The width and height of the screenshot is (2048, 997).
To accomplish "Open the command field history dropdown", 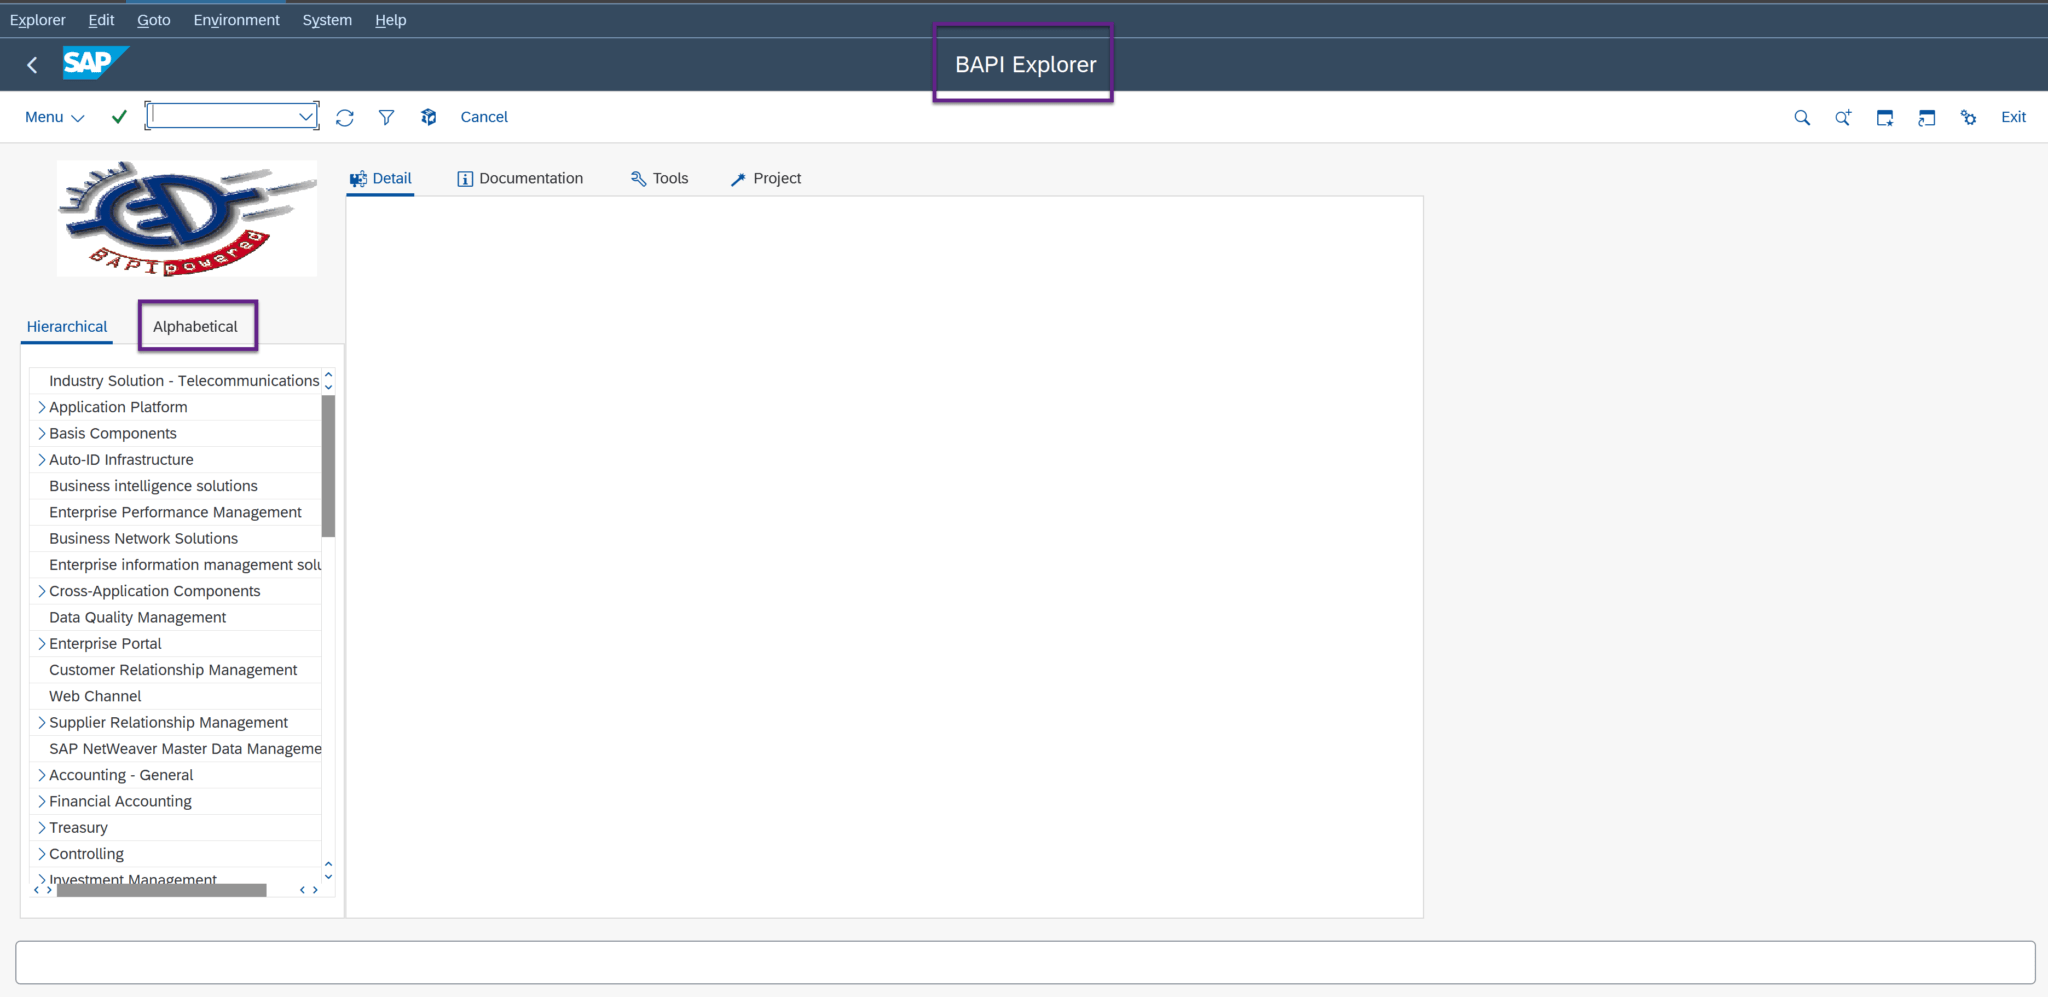I will click(x=306, y=115).
